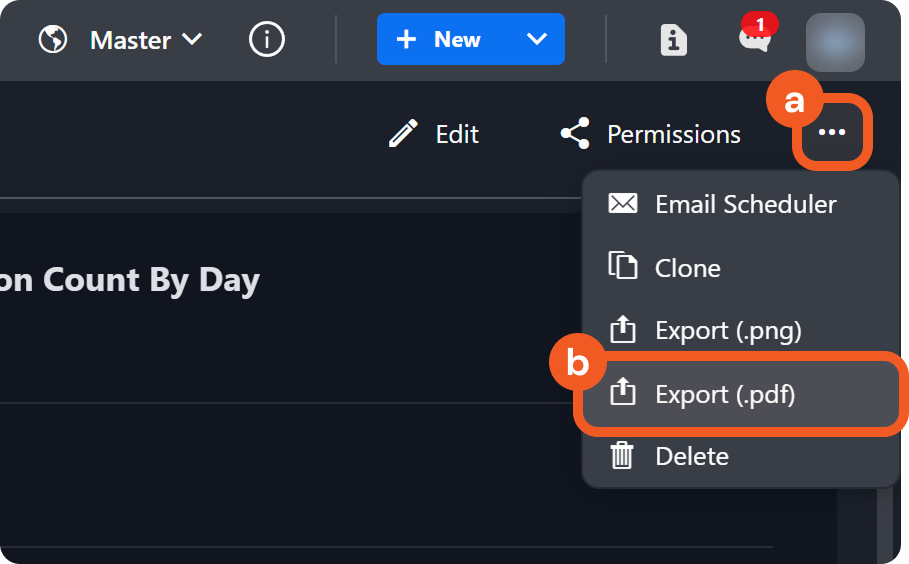Click the Count By Day chart title
Screen dimensions: 909x564
pyautogui.click(x=130, y=280)
